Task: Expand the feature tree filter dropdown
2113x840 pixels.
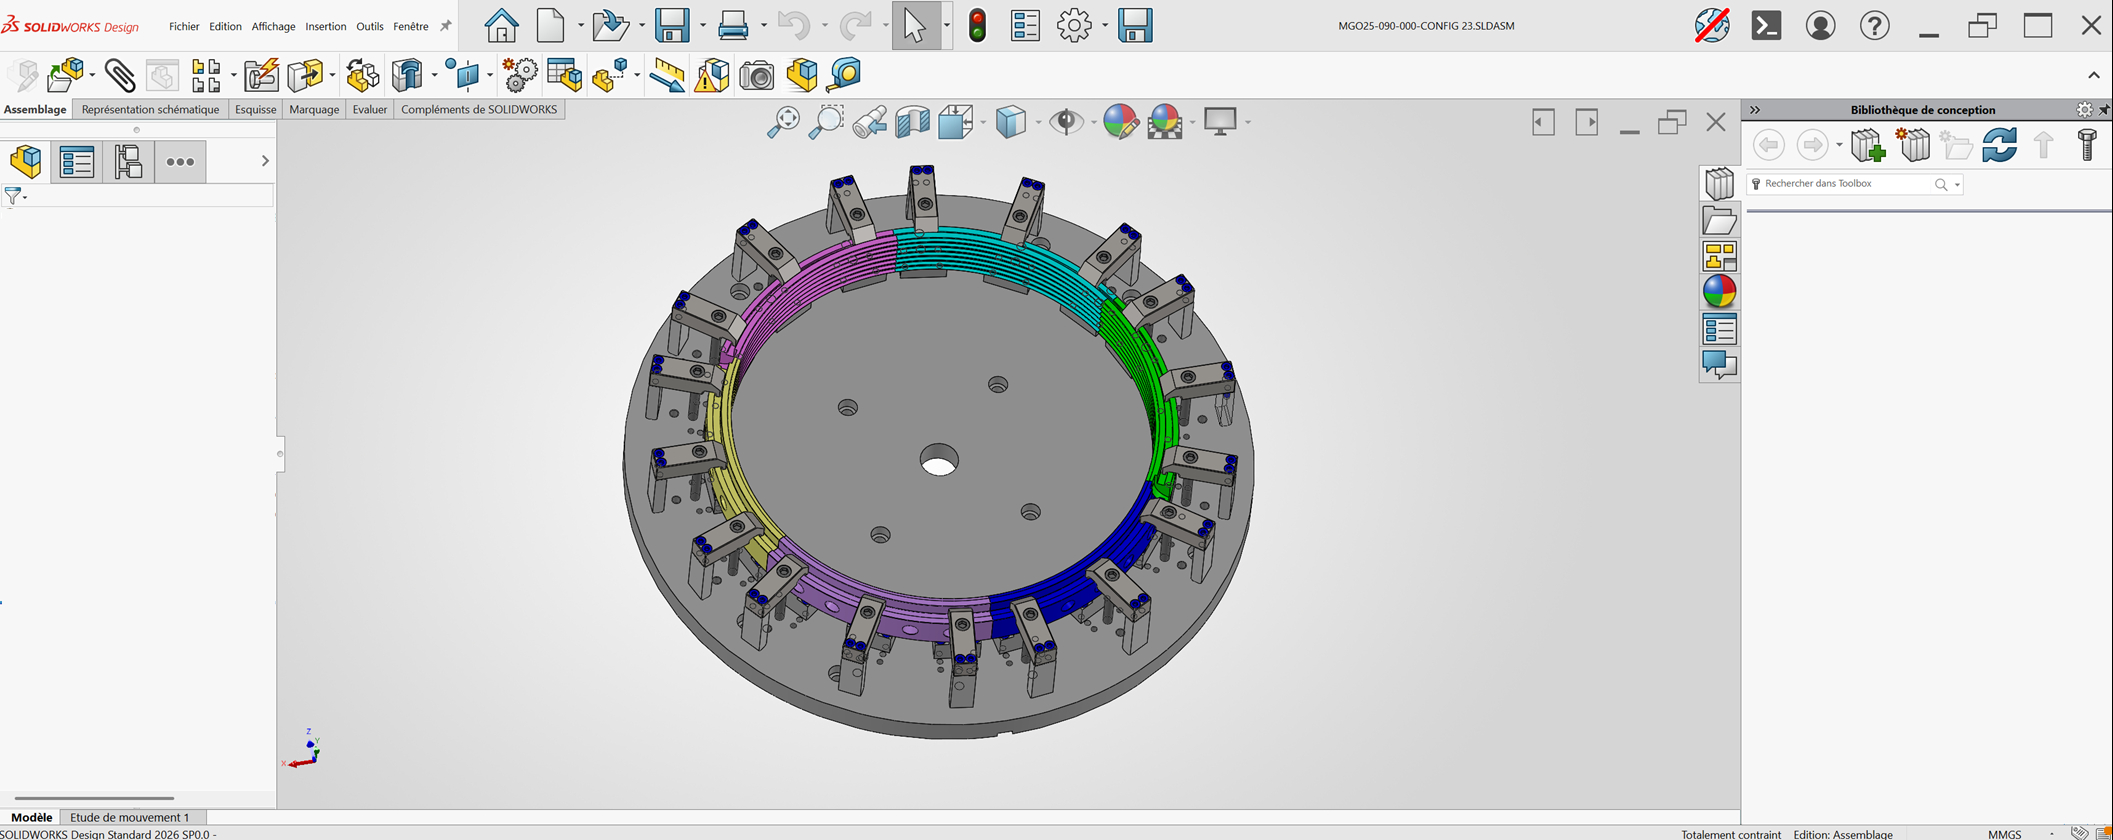Action: 25,198
